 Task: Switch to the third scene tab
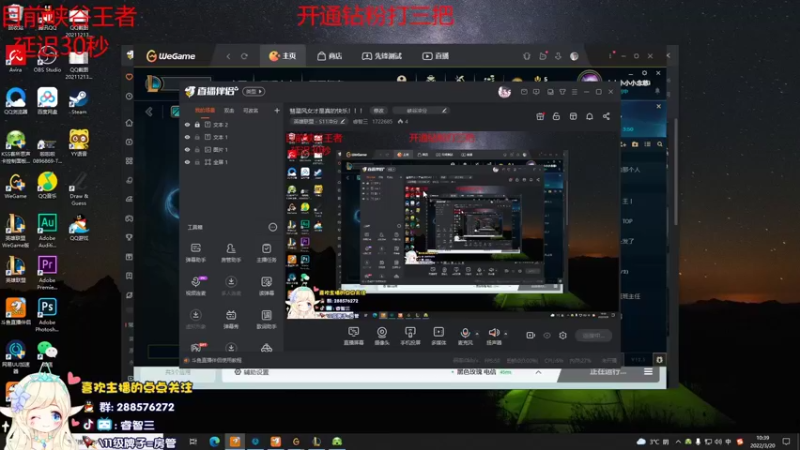251,110
